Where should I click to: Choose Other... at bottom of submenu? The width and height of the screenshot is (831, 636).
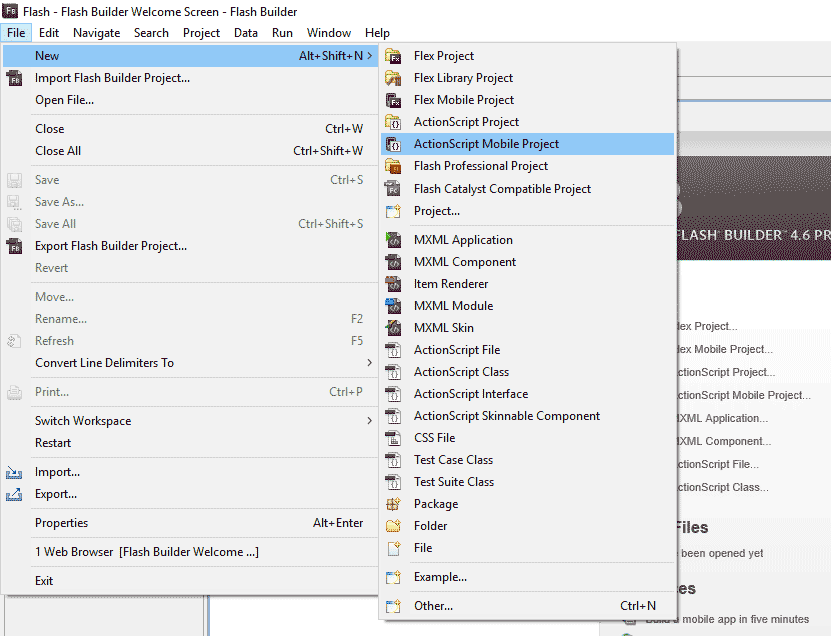pyautogui.click(x=433, y=606)
